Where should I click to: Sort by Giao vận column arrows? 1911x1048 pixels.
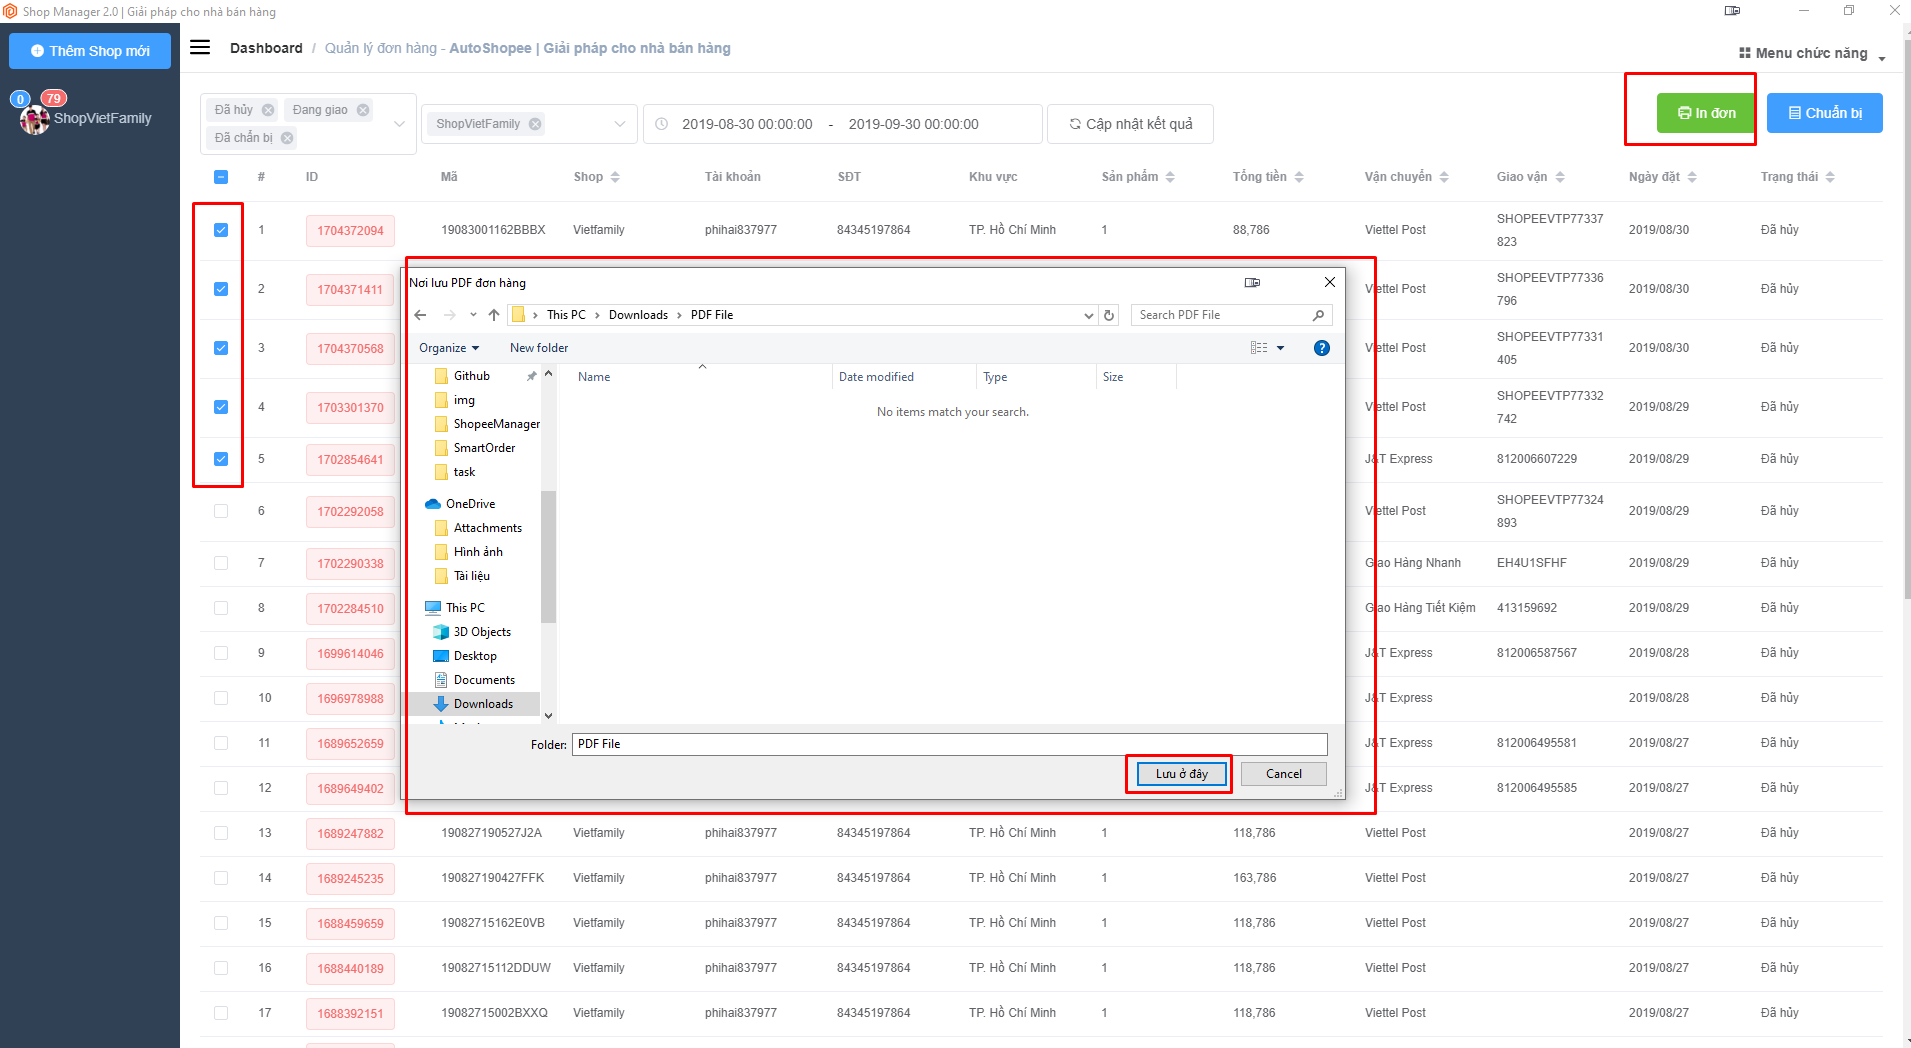pos(1560,177)
